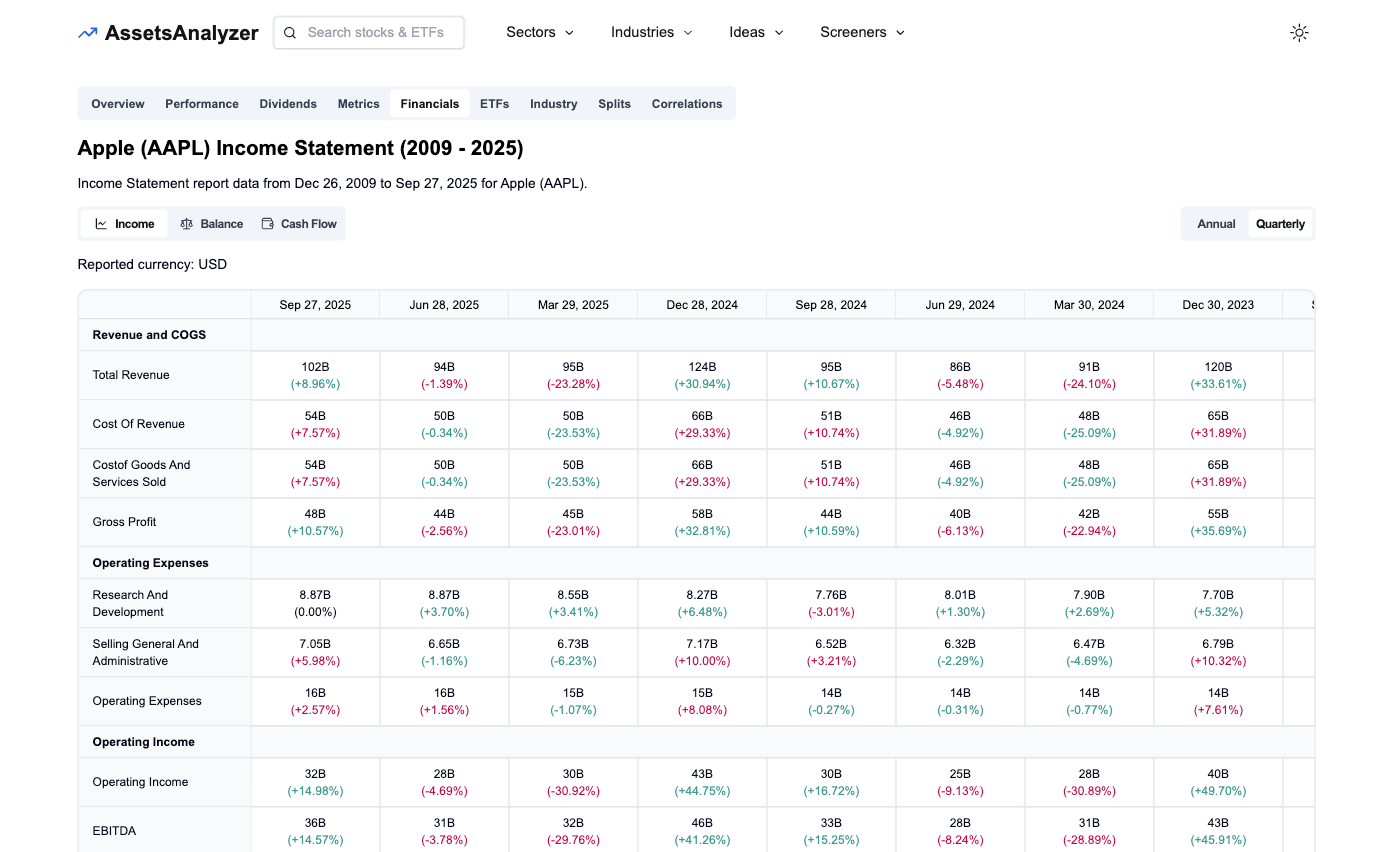Image resolution: width=1393 pixels, height=852 pixels.
Task: Click the AssetsAnalyzer trend logo icon
Action: coord(88,33)
